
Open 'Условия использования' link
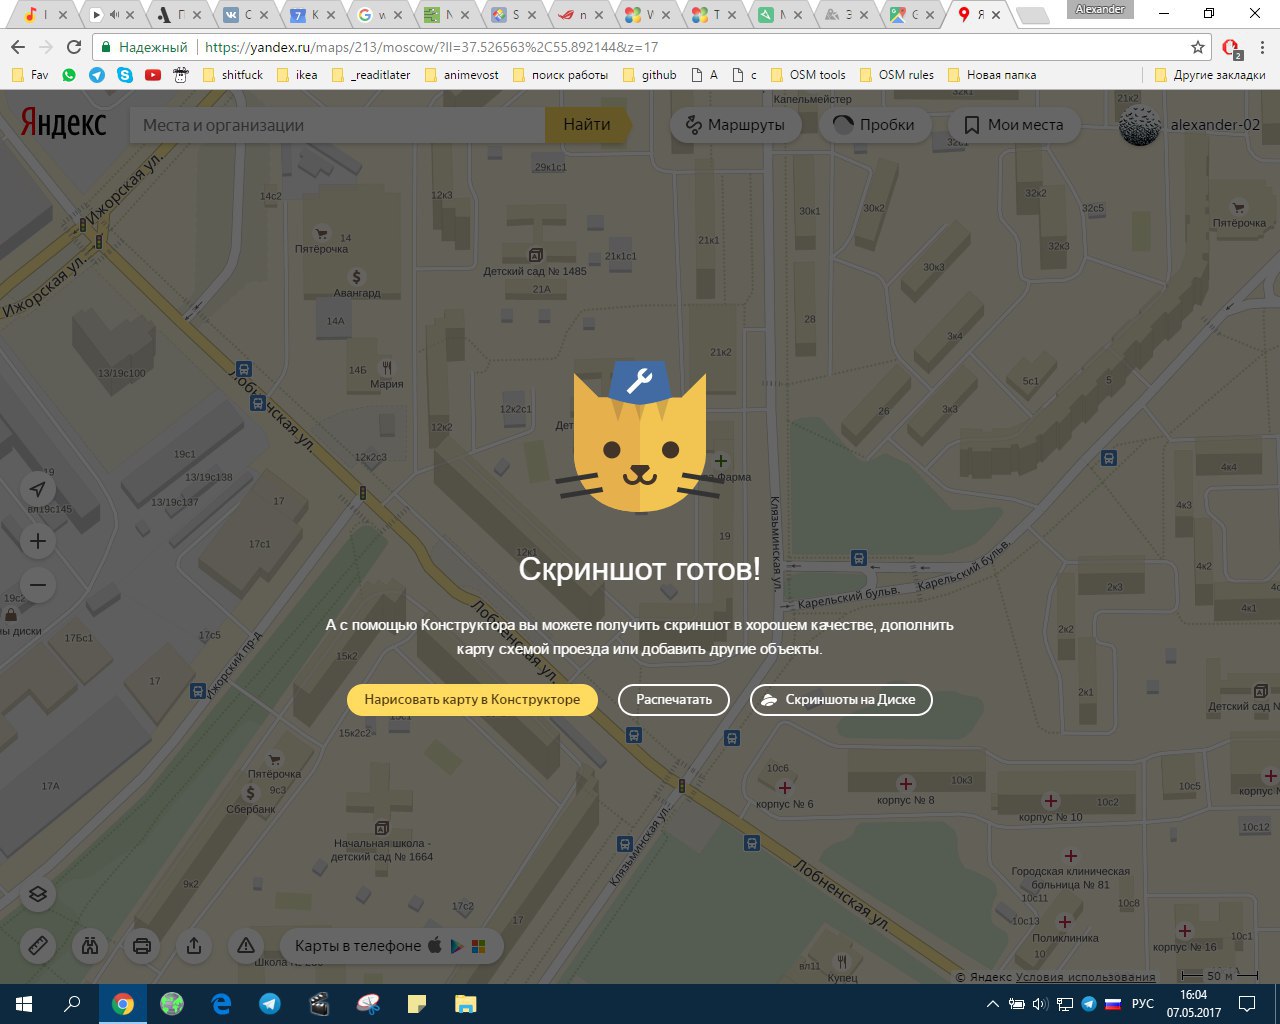1085,977
